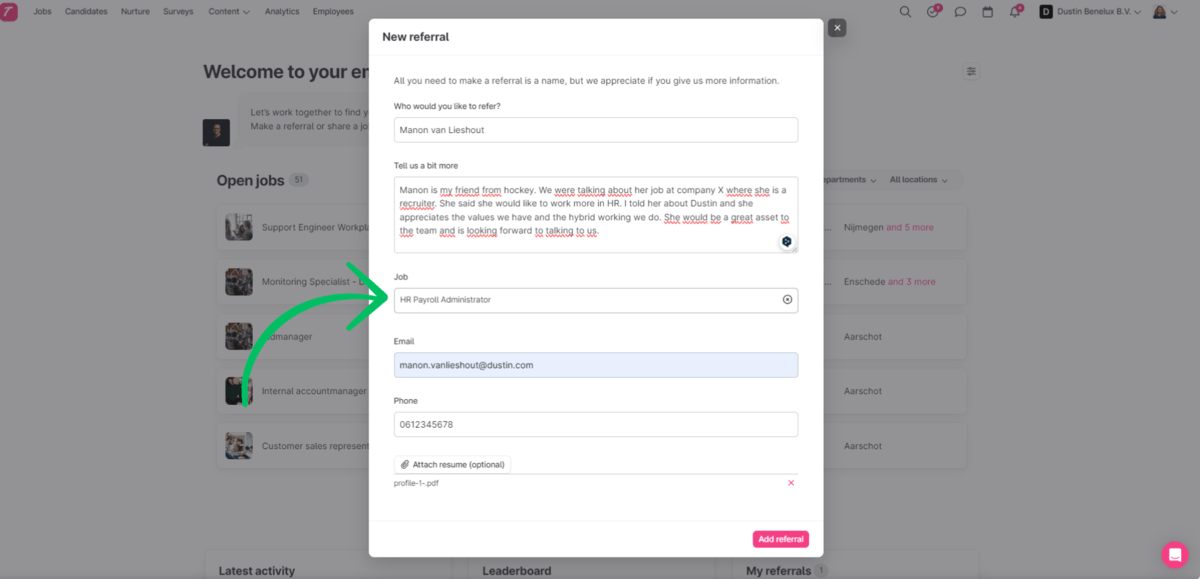
Task: Click the Email input field
Action: click(596, 365)
